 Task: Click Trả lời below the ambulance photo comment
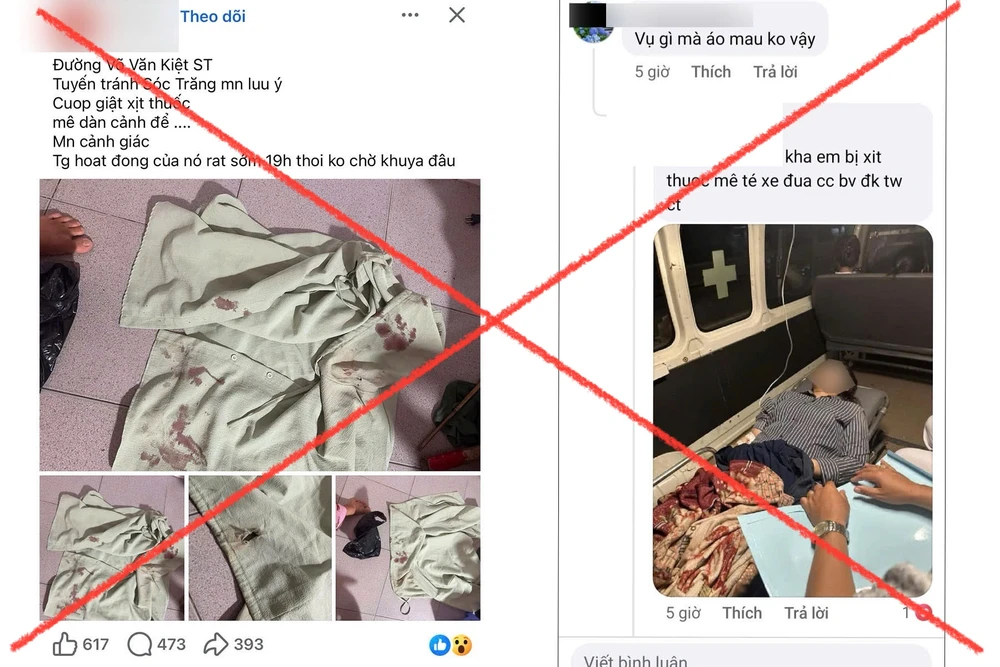coord(806,613)
